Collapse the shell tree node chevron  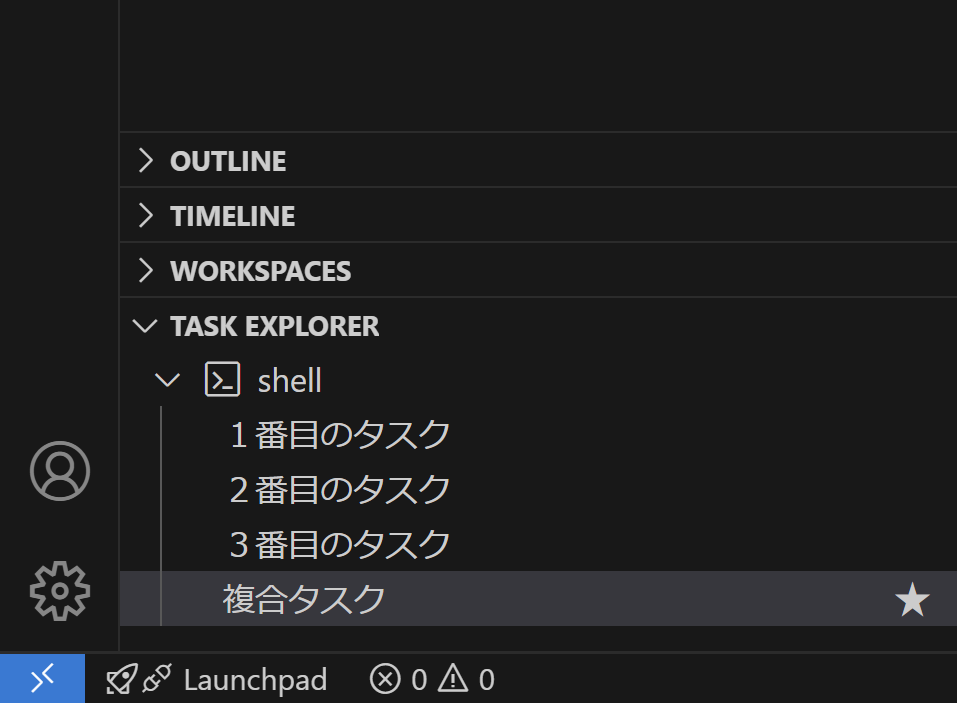coord(167,381)
